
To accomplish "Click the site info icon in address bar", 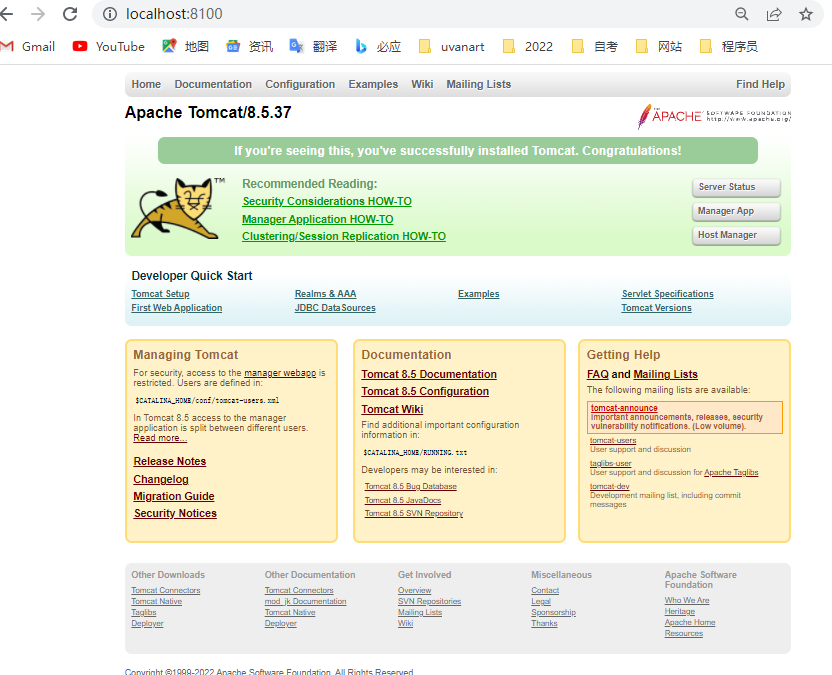I will coord(110,14).
